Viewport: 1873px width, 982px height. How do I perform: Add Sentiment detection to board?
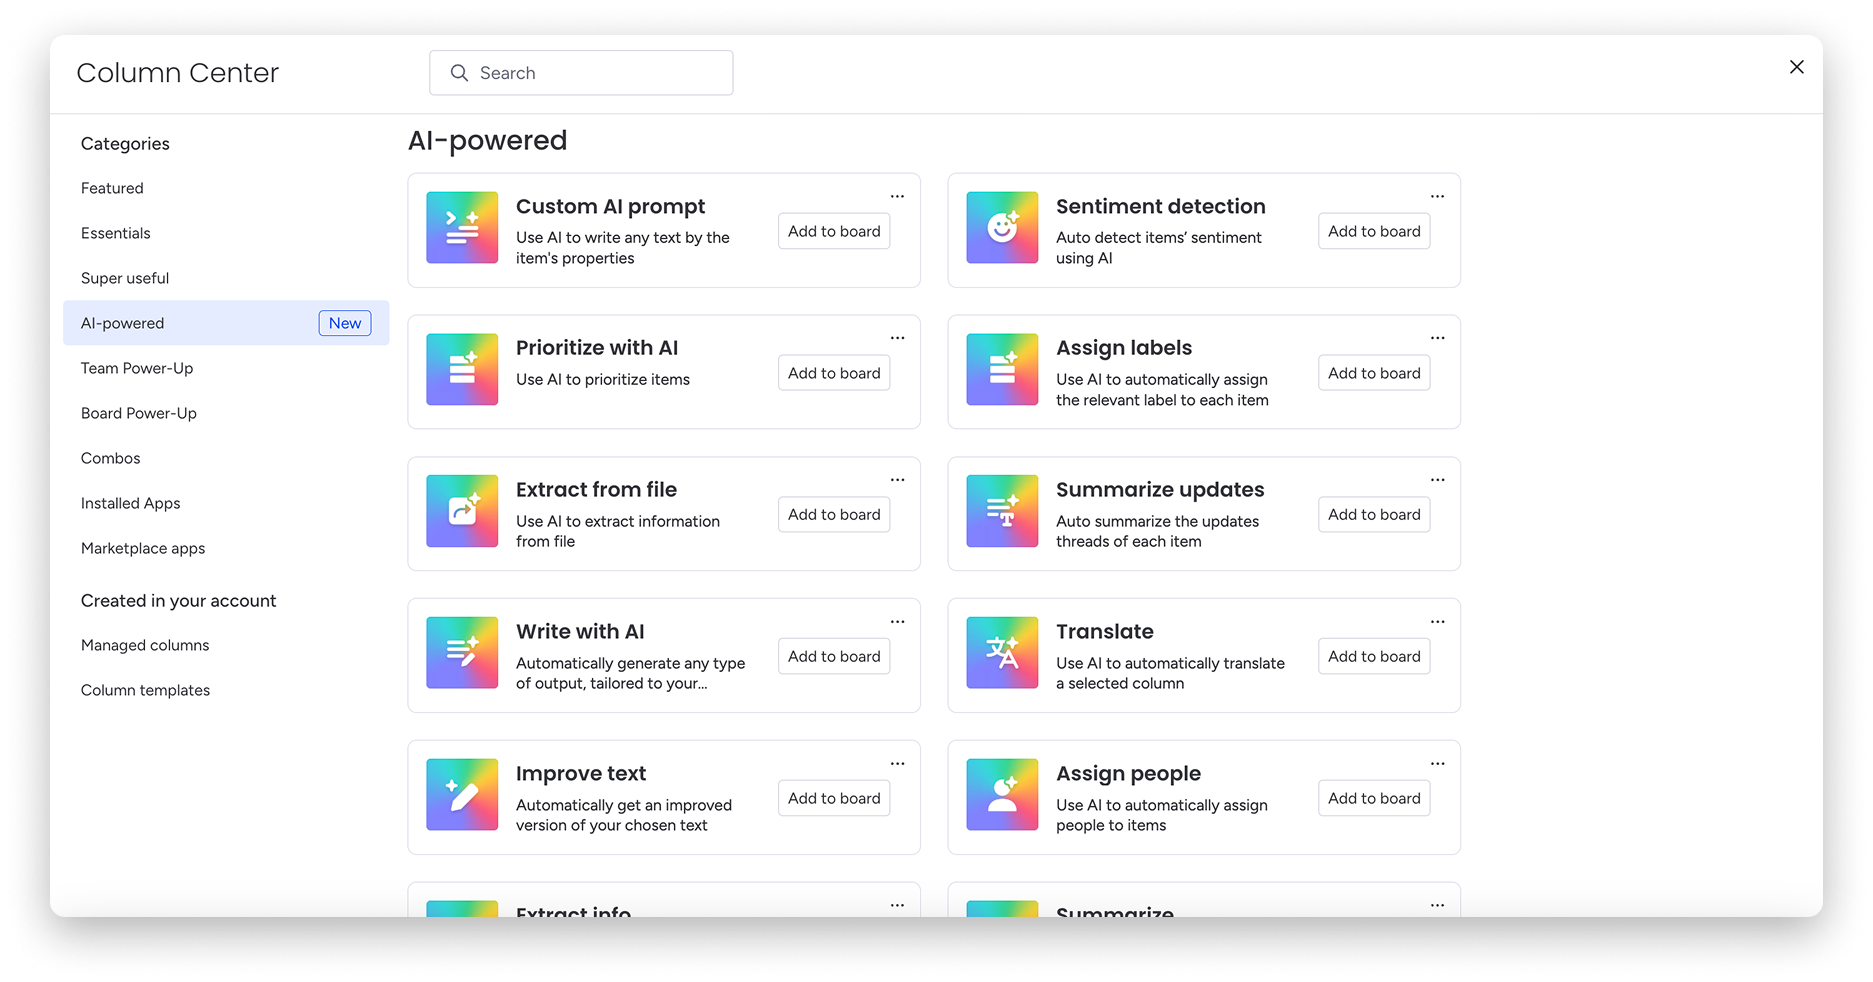(x=1374, y=231)
